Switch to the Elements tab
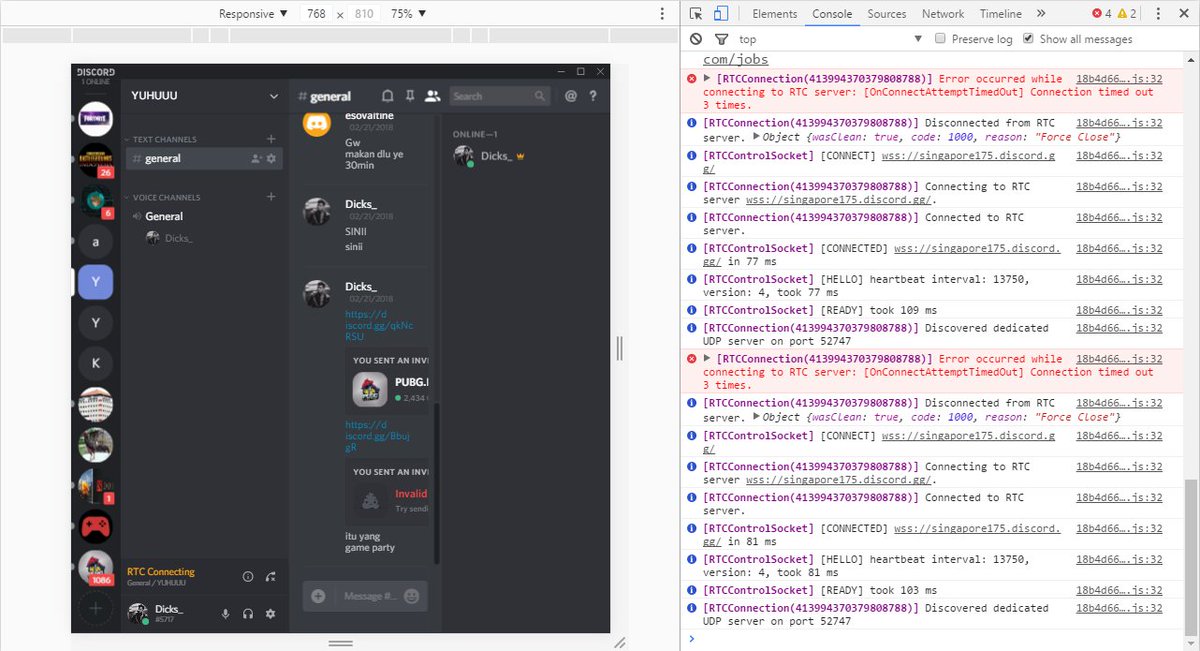Image resolution: width=1200 pixels, height=651 pixels. [x=775, y=13]
